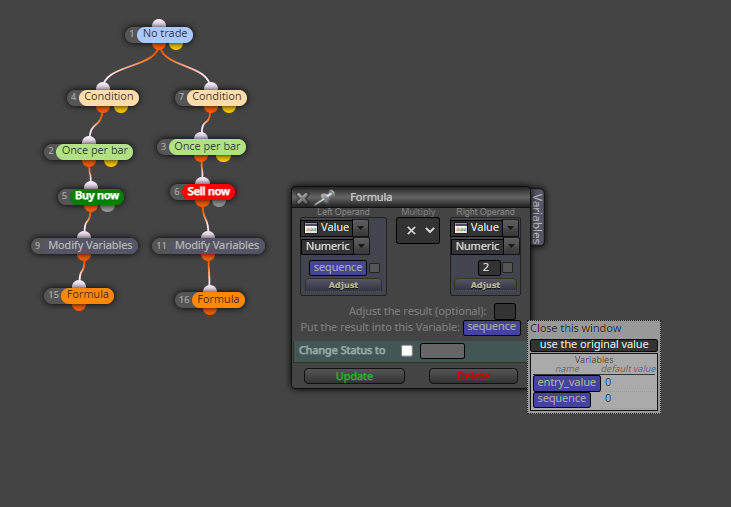
Task: Click the Right Operand value field showing 2
Action: pyautogui.click(x=489, y=267)
